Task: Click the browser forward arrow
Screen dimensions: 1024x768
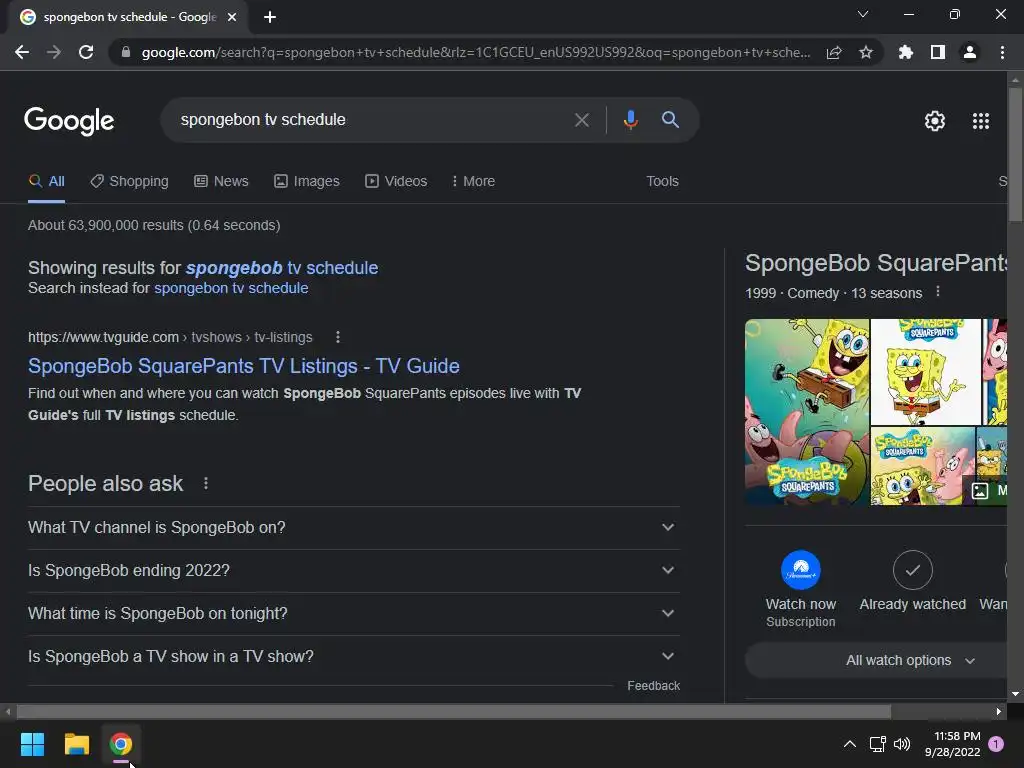Action: coord(54,52)
